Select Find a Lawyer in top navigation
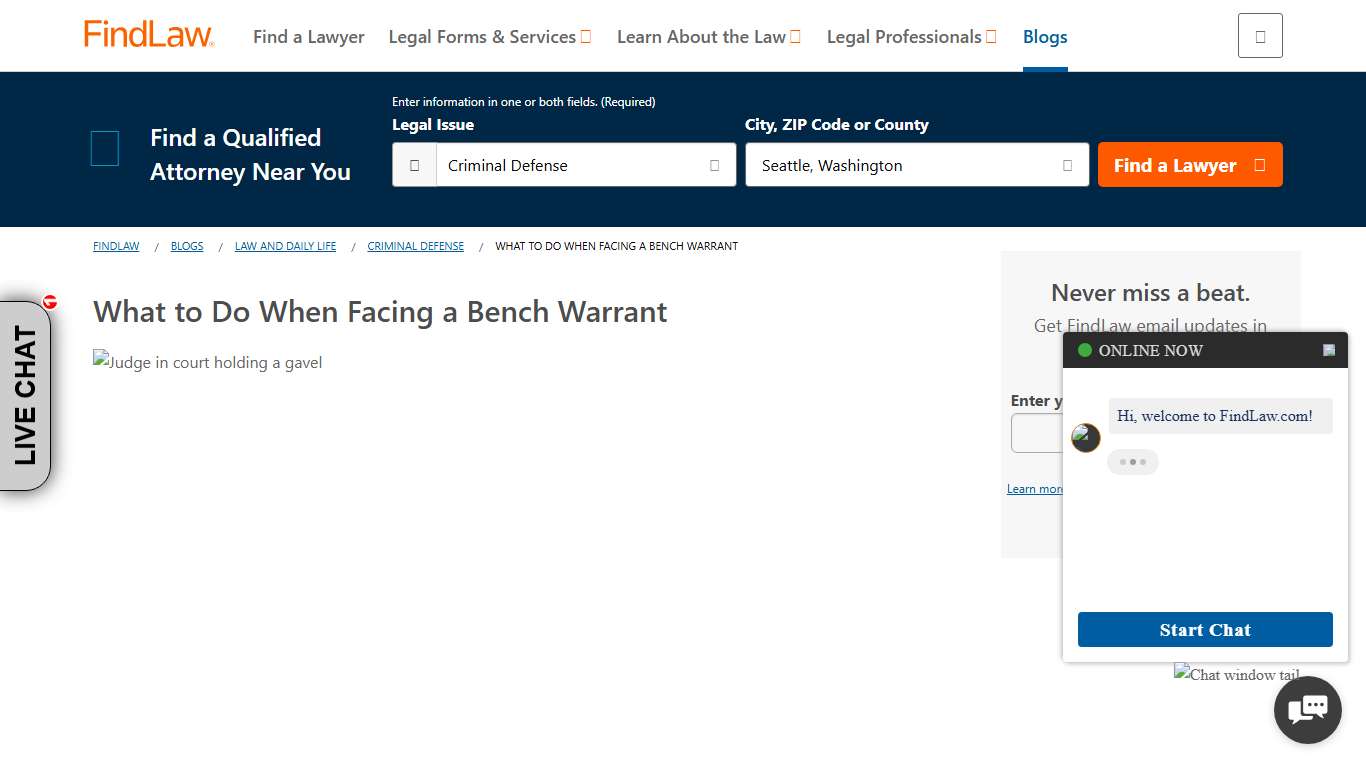Viewport: 1366px width, 768px height. [x=308, y=37]
